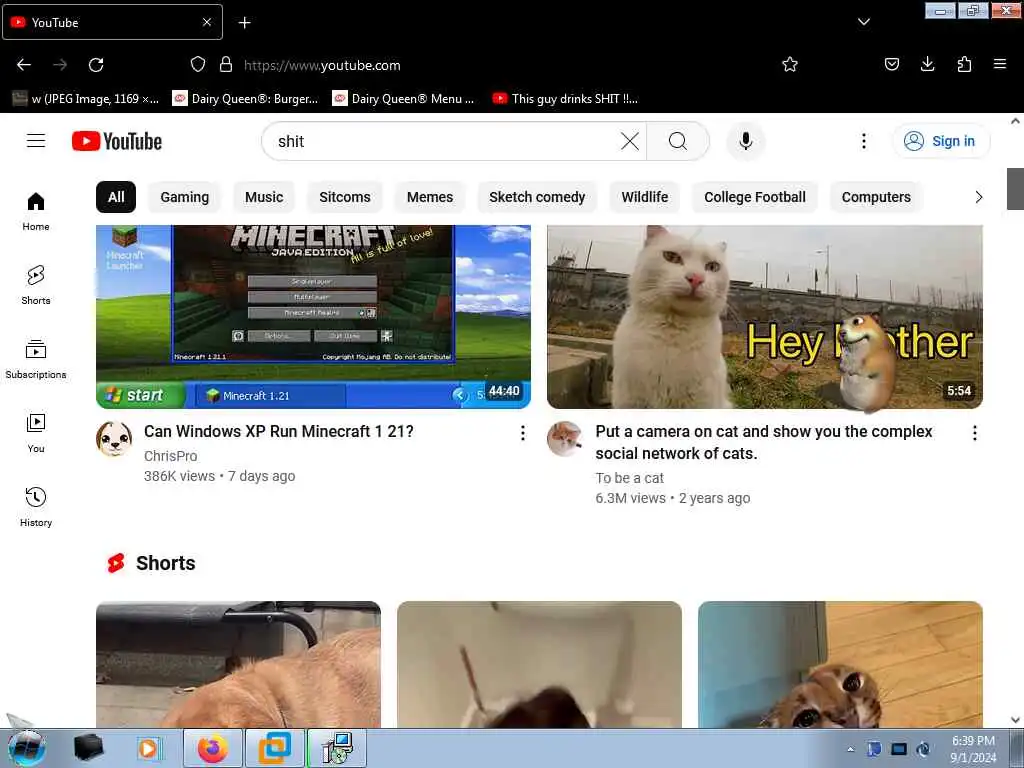Open a new browser tab
1024x768 pixels.
[x=244, y=23]
